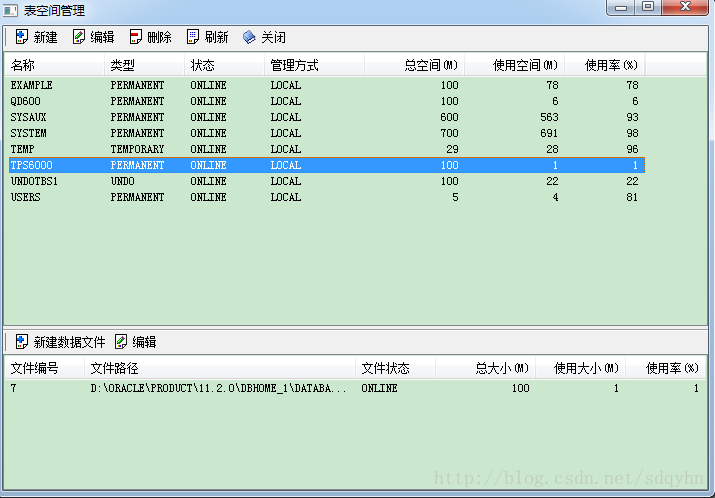Click the 编辑 icon in data file toolbar

pyautogui.click(x=121, y=342)
